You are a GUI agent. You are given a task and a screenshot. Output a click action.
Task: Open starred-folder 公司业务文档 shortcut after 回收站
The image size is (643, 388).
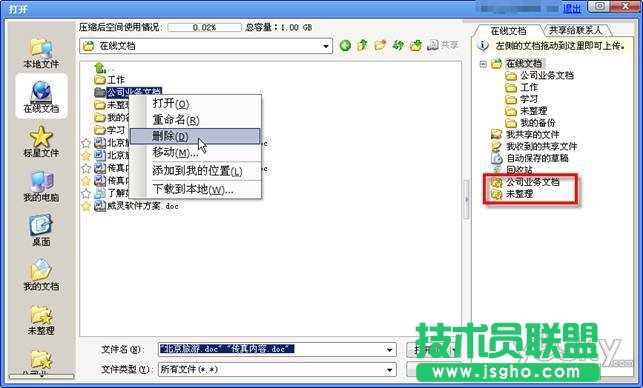tap(532, 182)
